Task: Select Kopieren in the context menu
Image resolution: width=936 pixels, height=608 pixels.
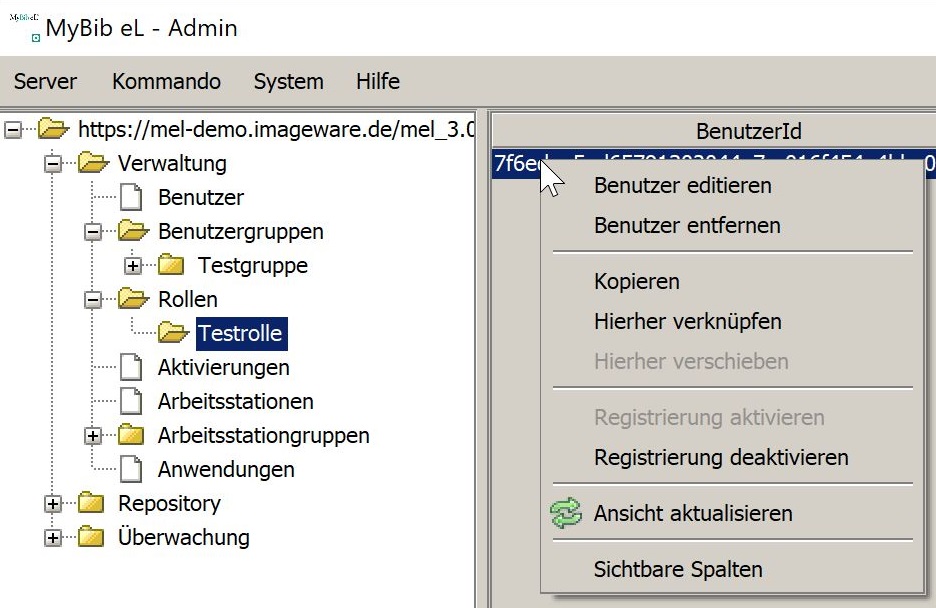Action: pyautogui.click(x=733, y=282)
